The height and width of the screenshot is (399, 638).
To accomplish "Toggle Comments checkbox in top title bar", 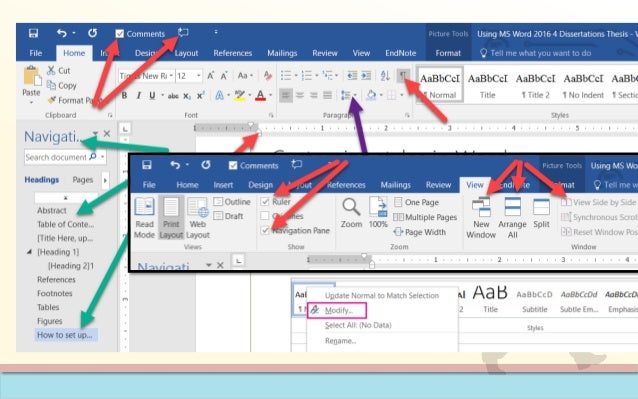I will click(x=119, y=33).
